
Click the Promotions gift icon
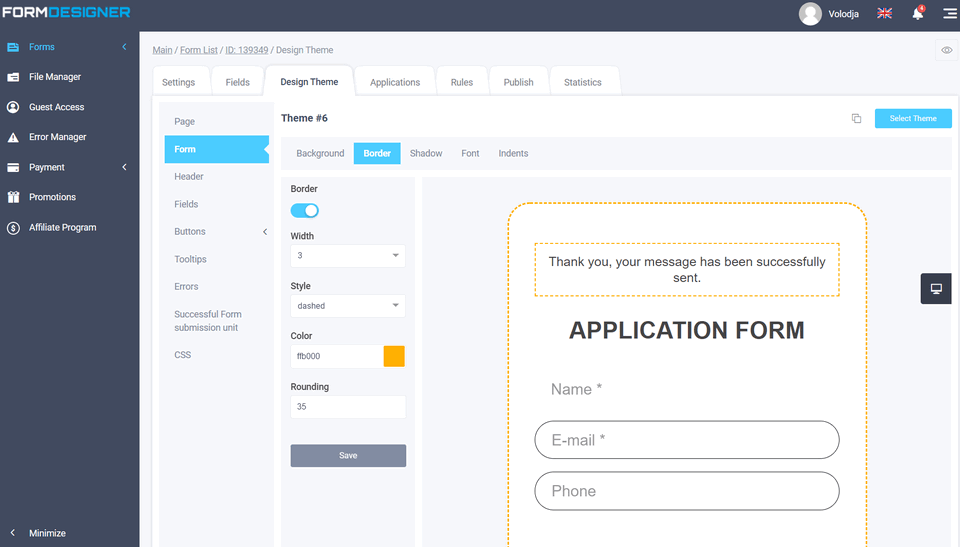coord(13,197)
